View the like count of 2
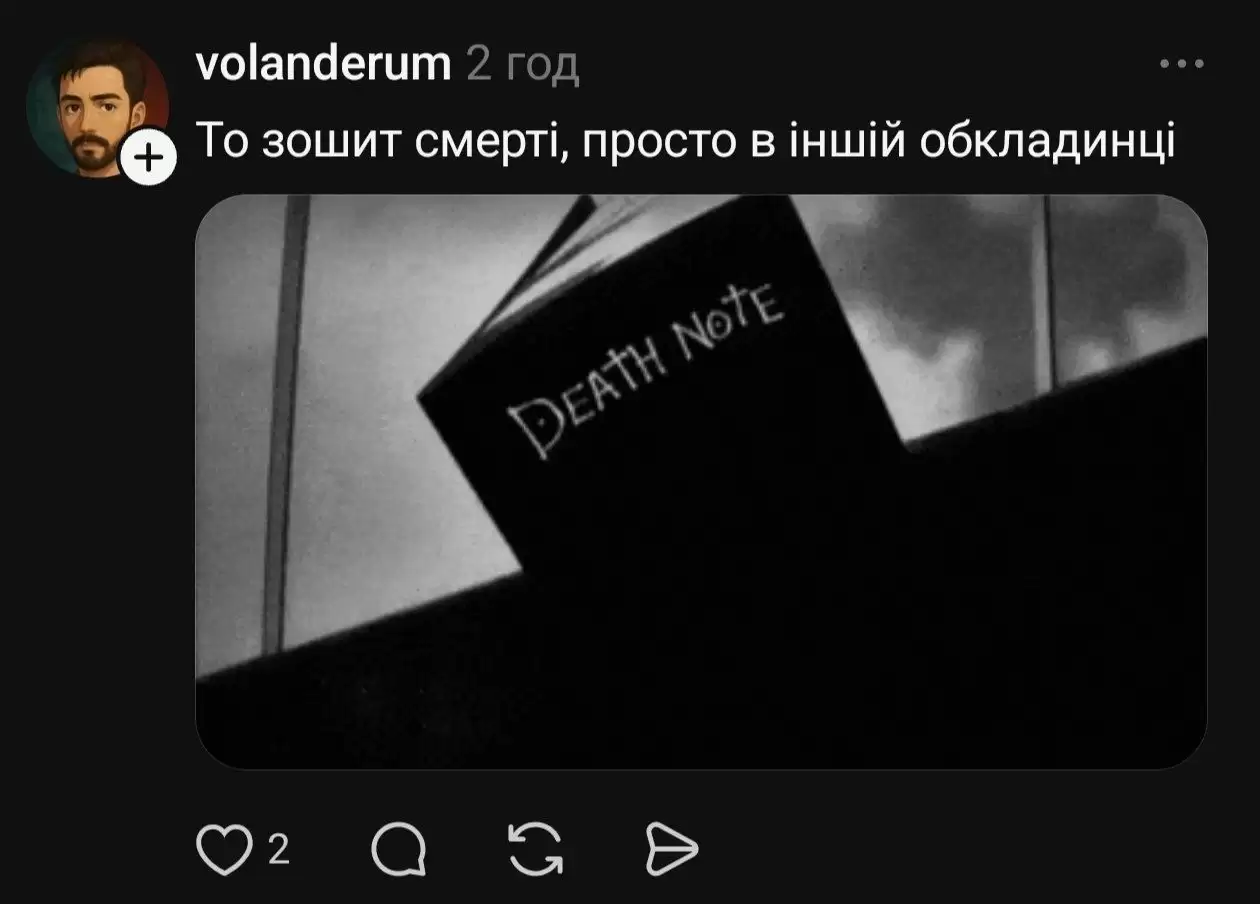The image size is (1260, 904). click(x=279, y=851)
